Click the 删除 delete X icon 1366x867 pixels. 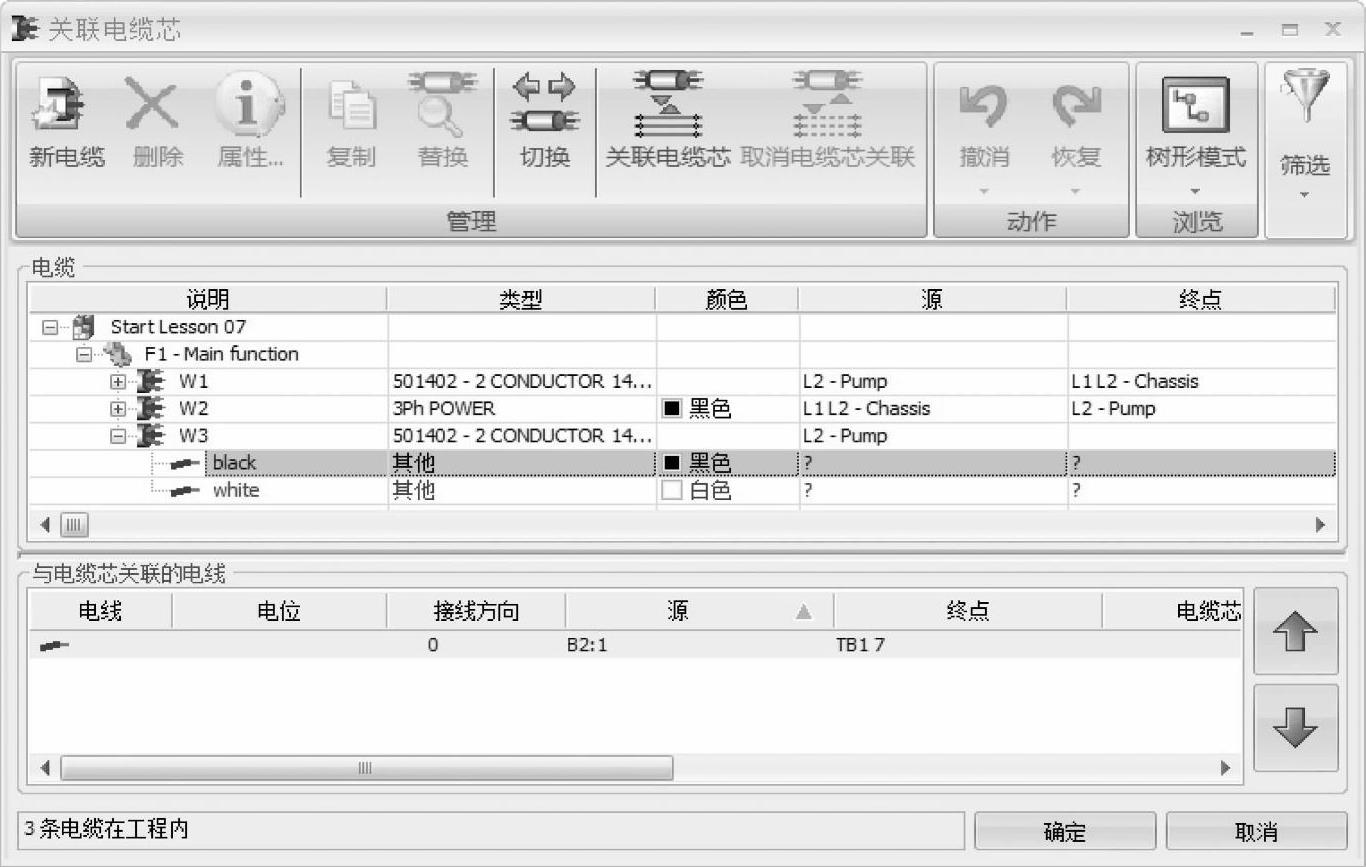tap(154, 104)
